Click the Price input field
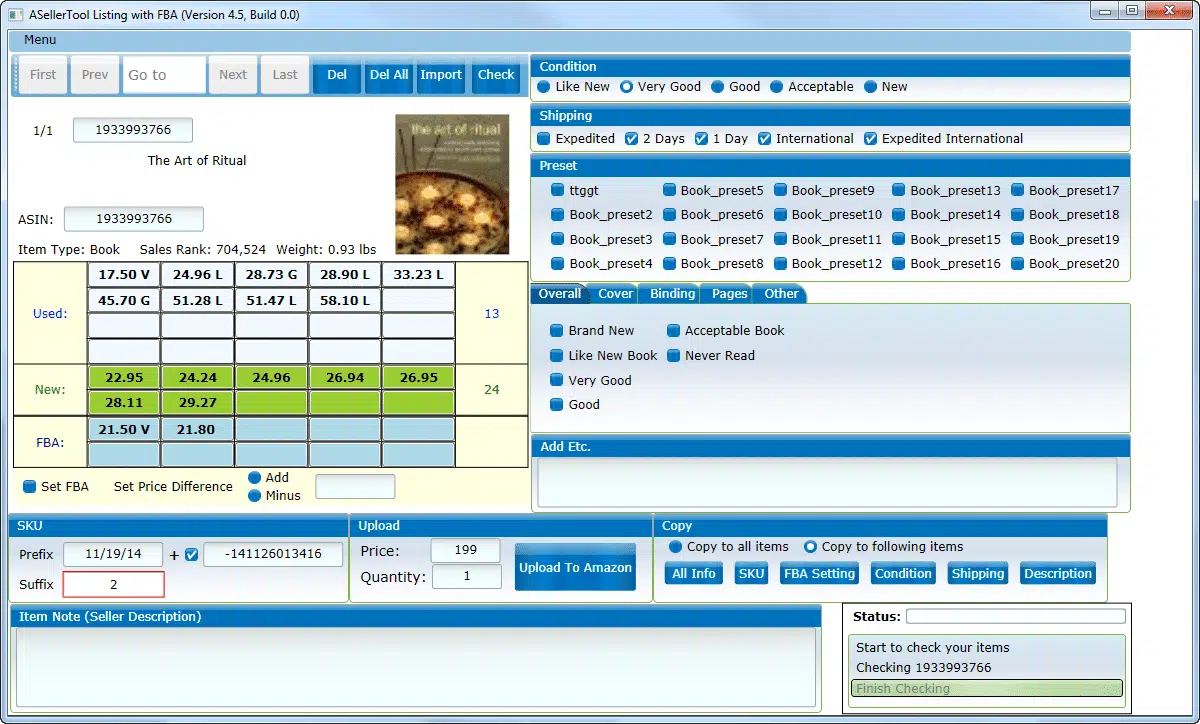Viewport: 1200px width, 724px height. (x=466, y=551)
